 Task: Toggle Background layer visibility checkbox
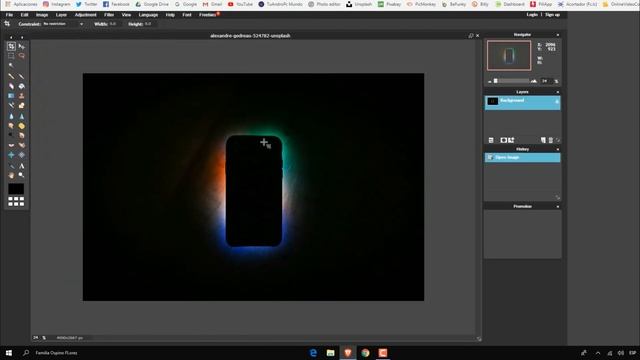(557, 102)
